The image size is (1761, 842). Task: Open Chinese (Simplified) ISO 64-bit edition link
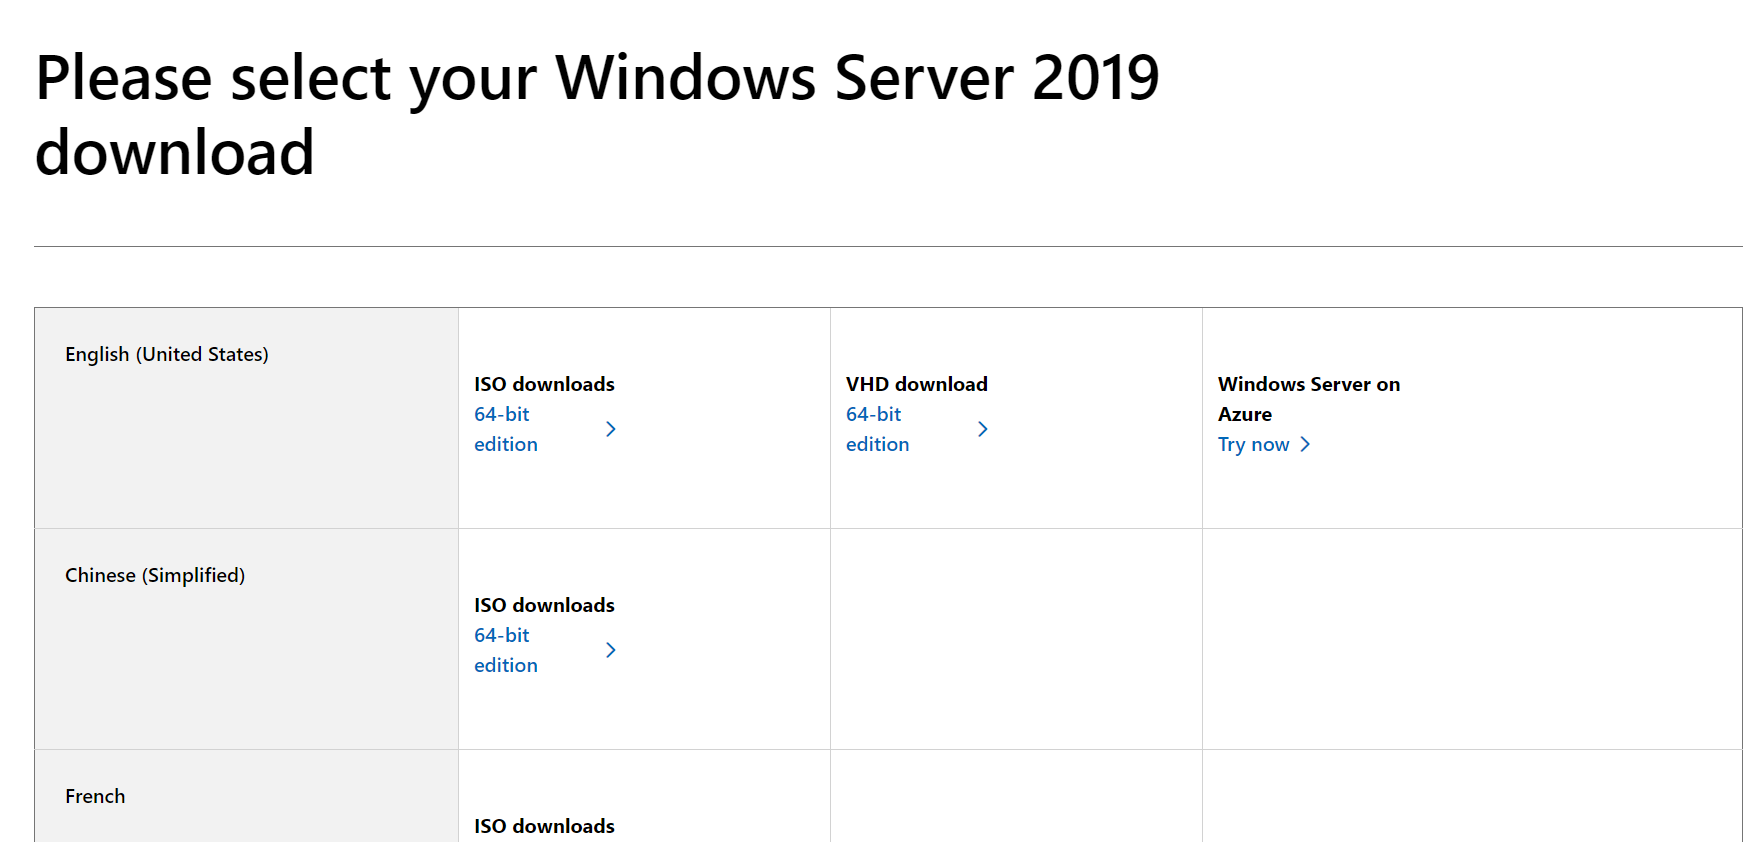[x=506, y=650]
